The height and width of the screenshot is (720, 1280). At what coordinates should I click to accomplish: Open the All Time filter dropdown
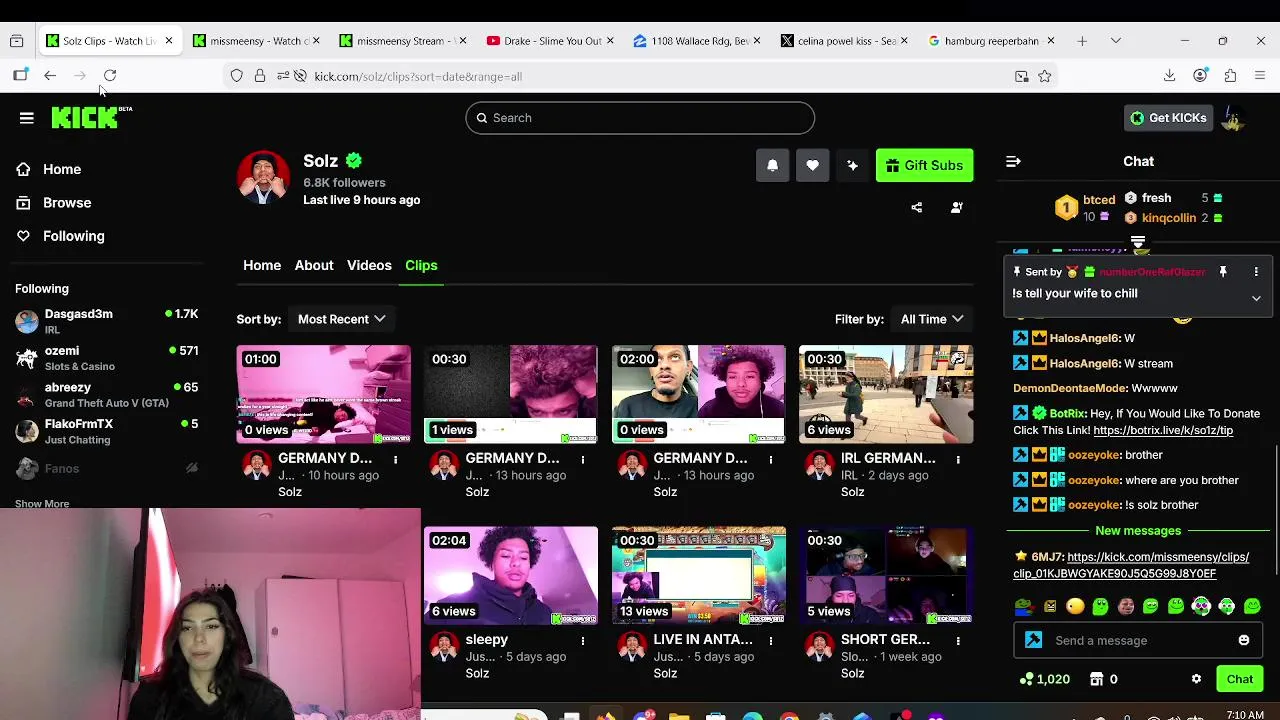[x=932, y=319]
